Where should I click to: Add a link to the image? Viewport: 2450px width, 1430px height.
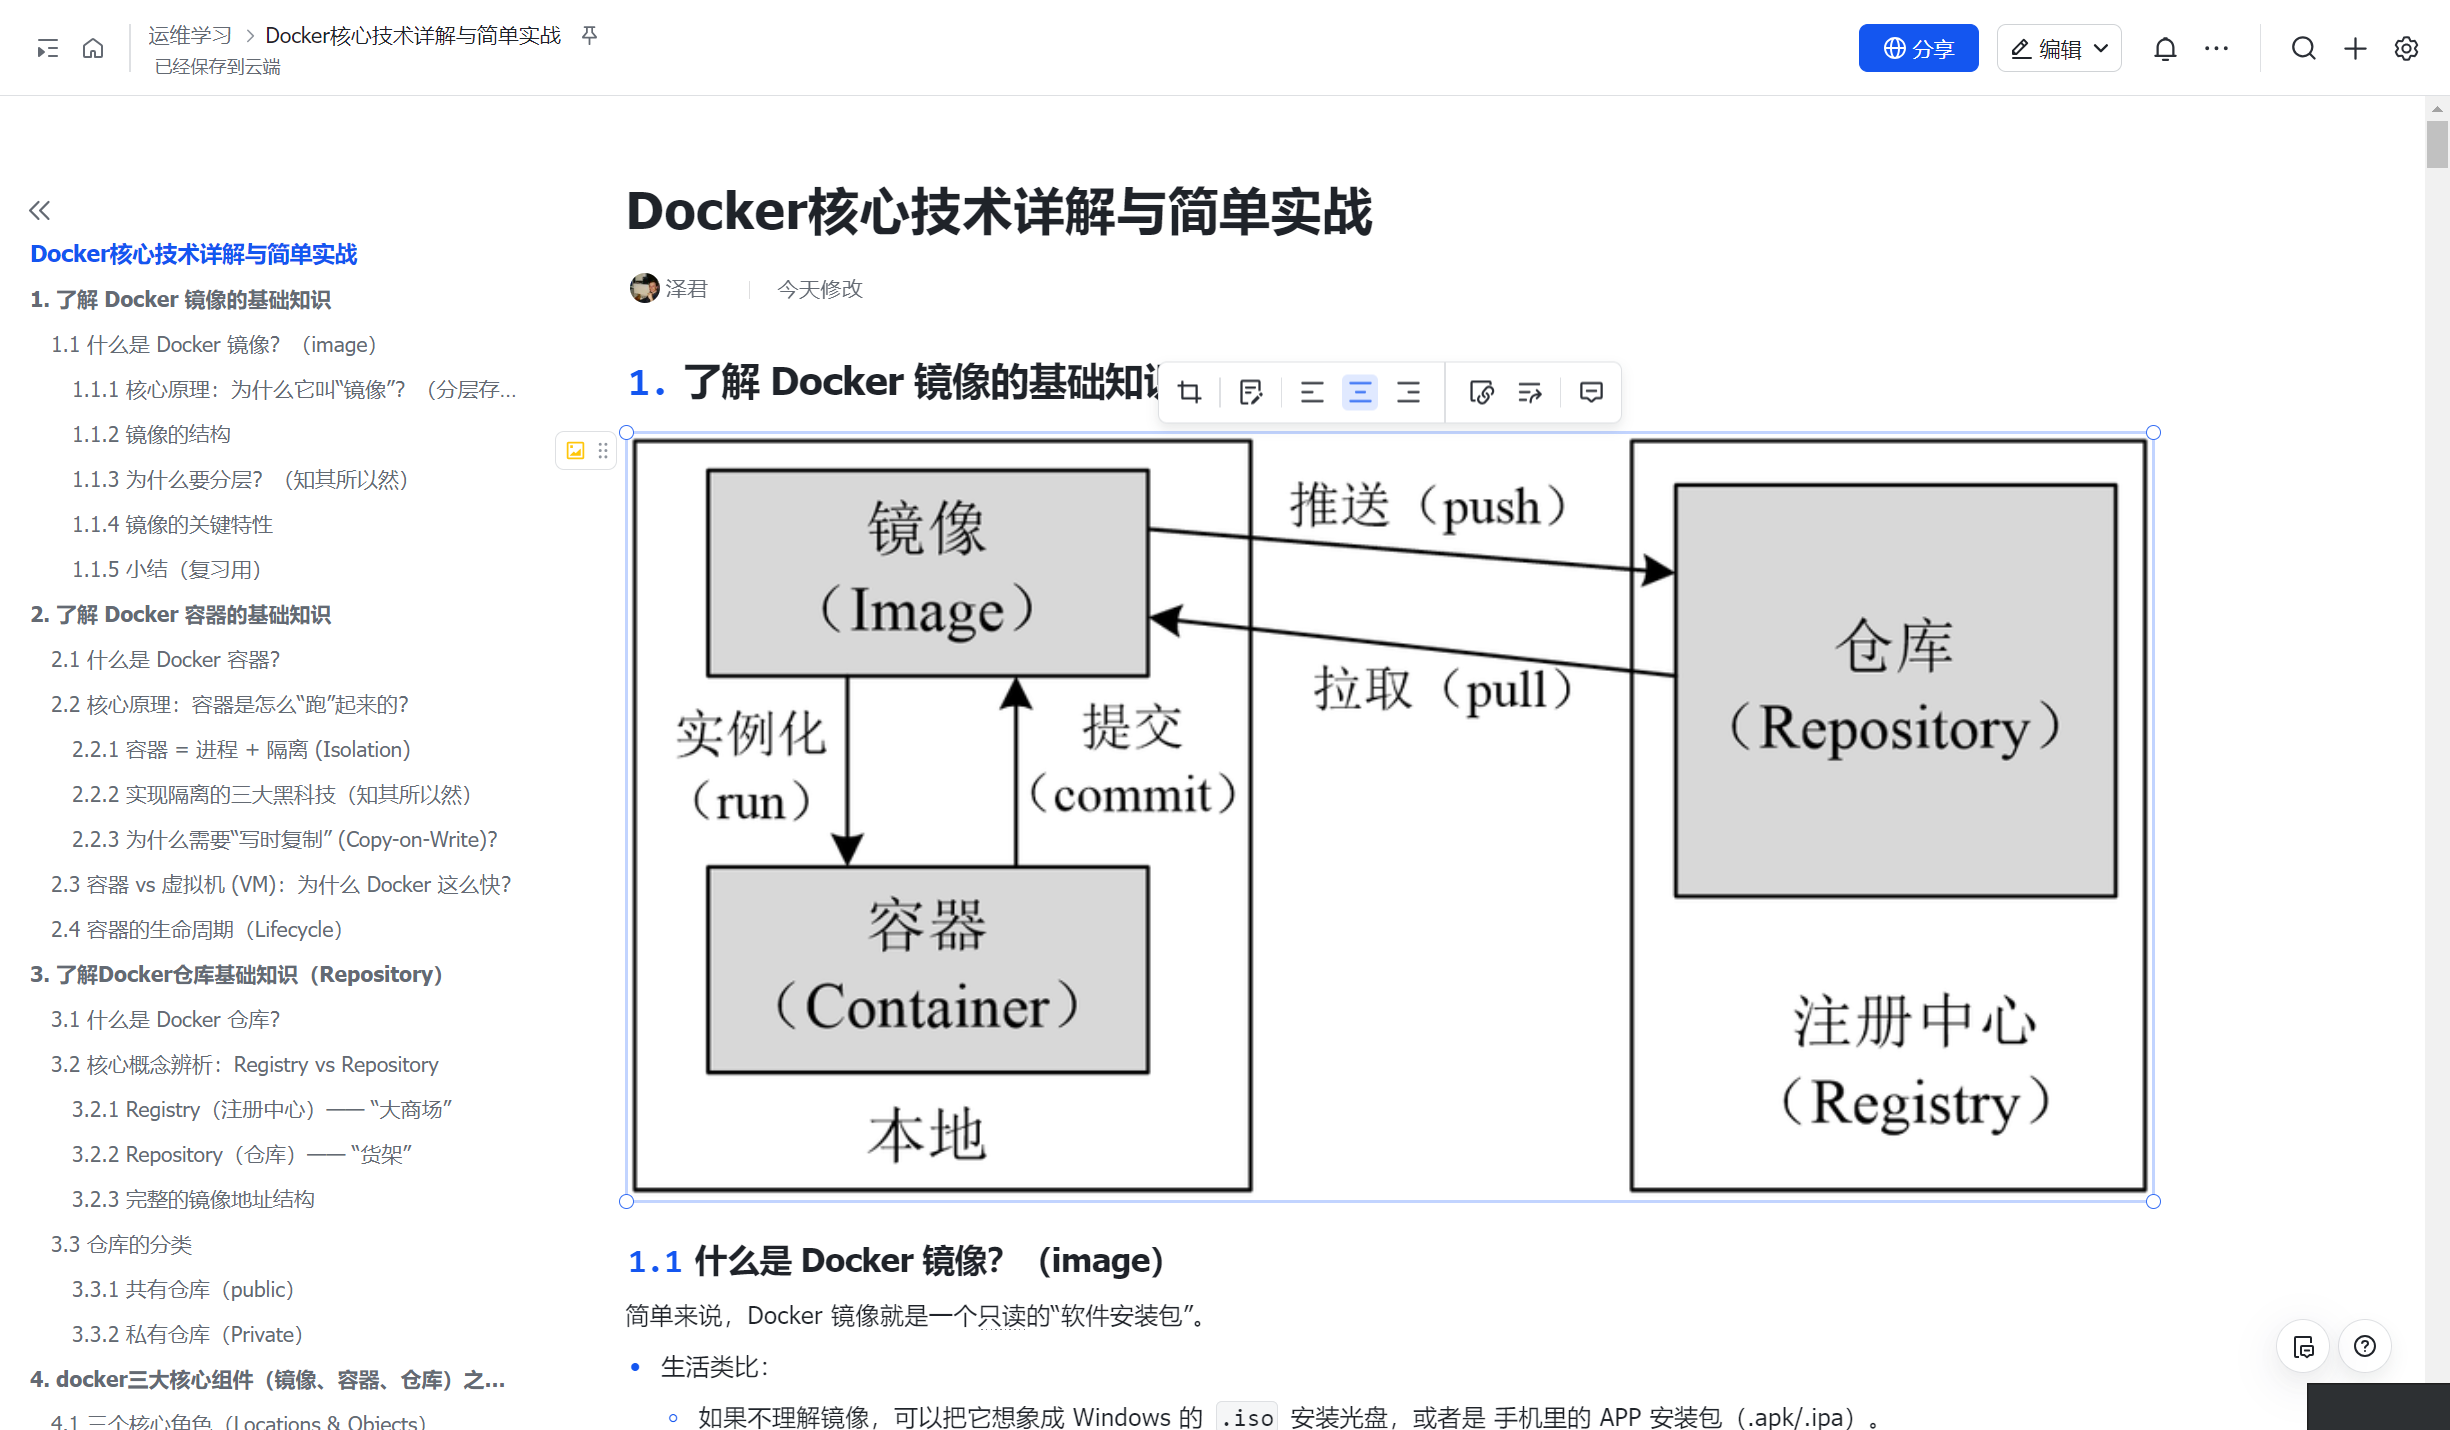click(x=1481, y=392)
